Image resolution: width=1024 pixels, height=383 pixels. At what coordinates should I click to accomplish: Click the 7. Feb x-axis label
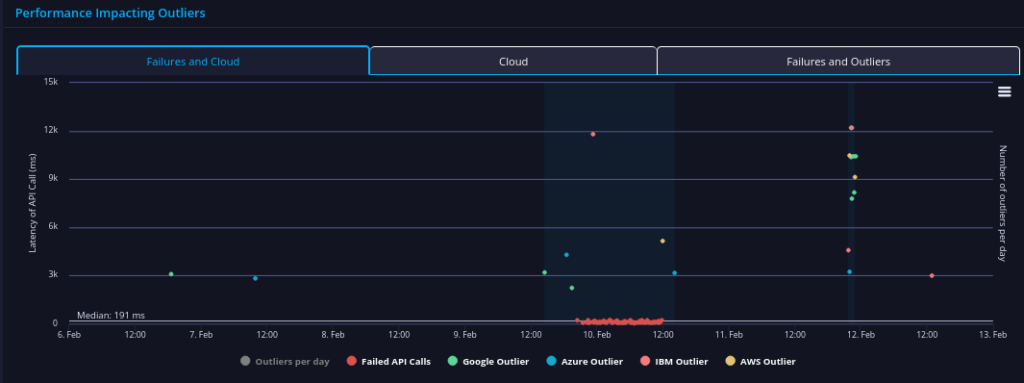201,335
